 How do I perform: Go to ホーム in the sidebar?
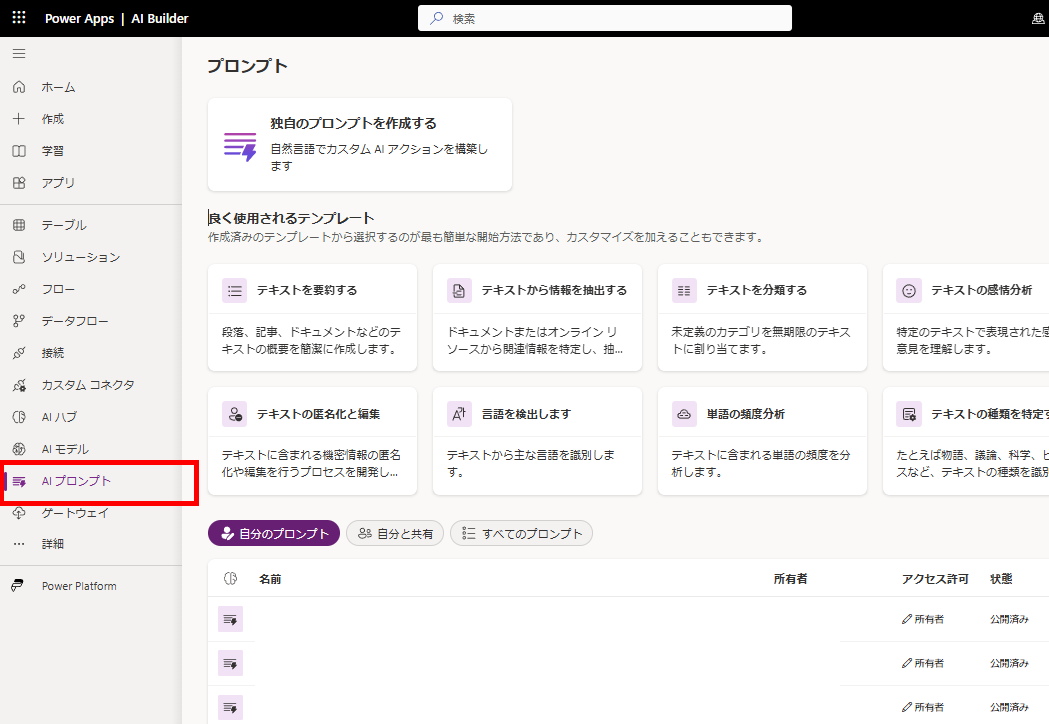[x=18, y=87]
